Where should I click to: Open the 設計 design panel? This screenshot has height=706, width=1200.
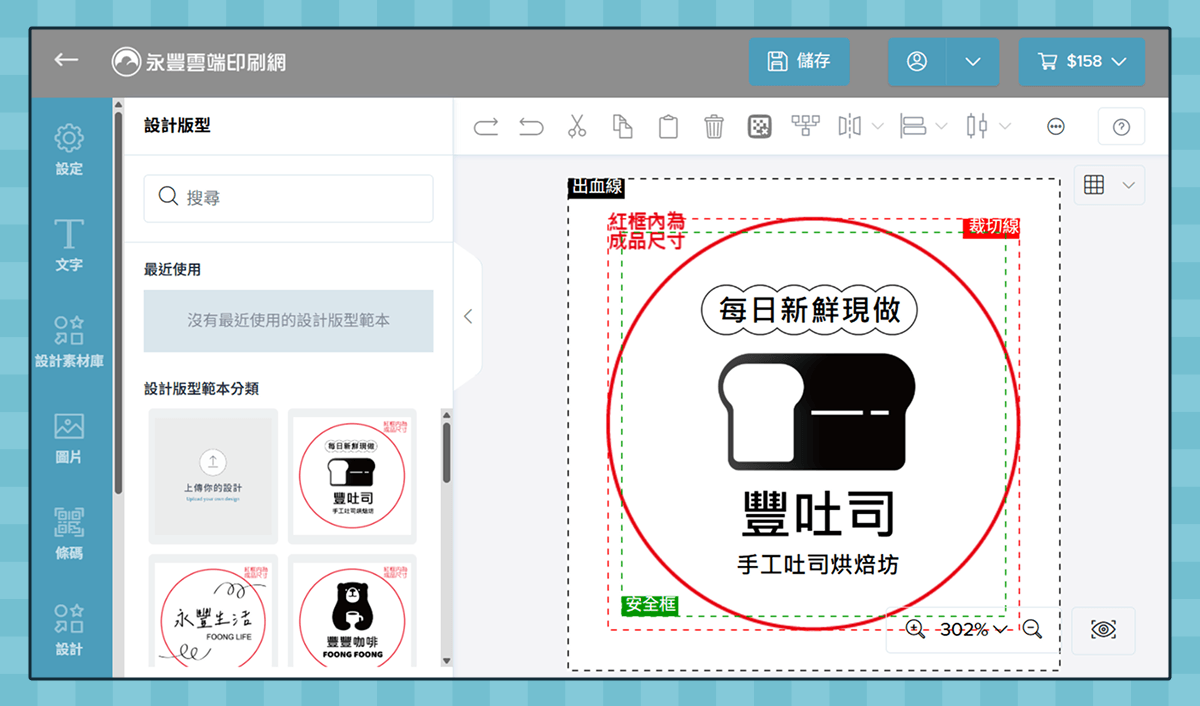coord(69,628)
